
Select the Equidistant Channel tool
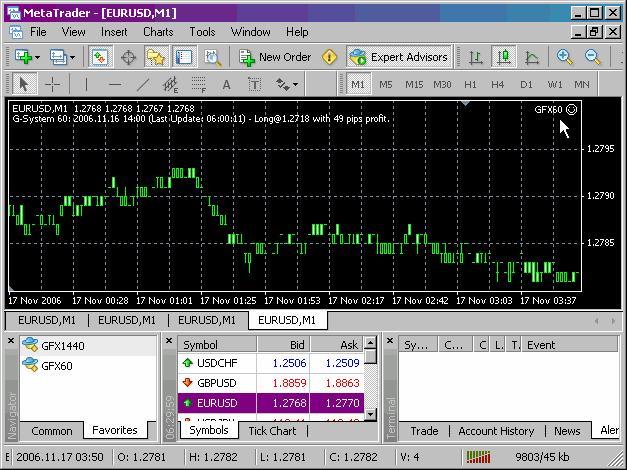pos(171,84)
